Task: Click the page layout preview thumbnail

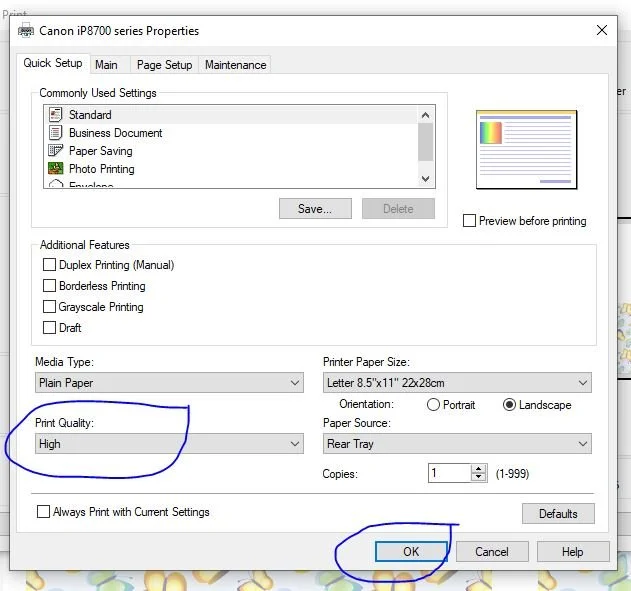Action: [526, 150]
